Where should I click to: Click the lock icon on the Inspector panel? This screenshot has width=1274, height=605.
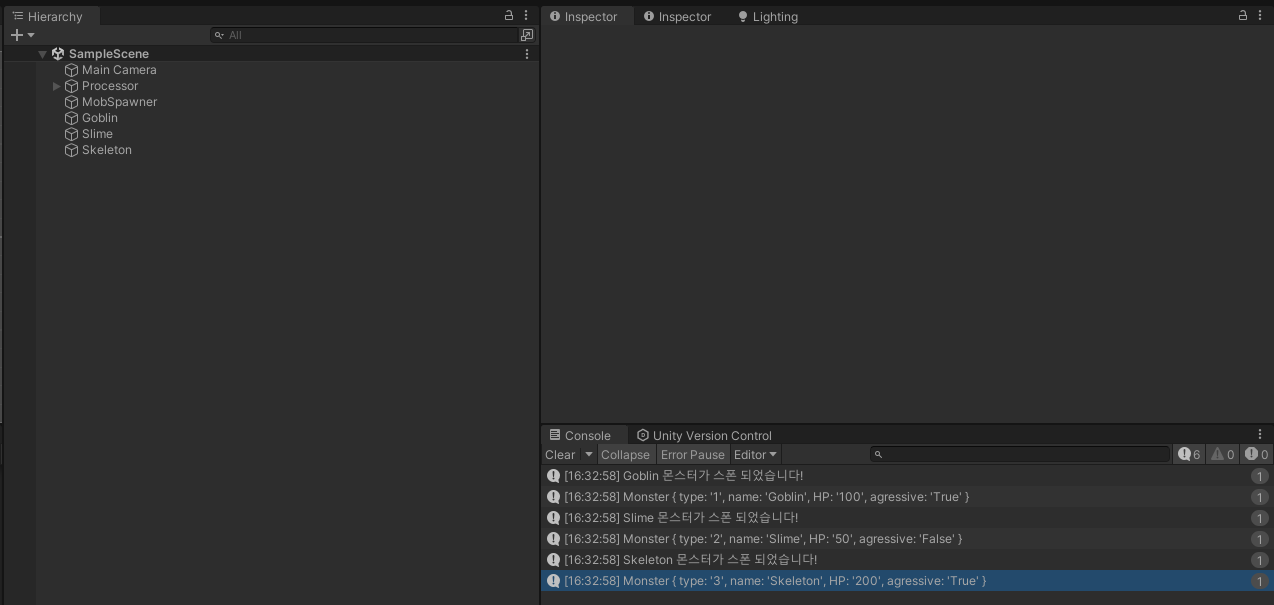coord(1243,15)
